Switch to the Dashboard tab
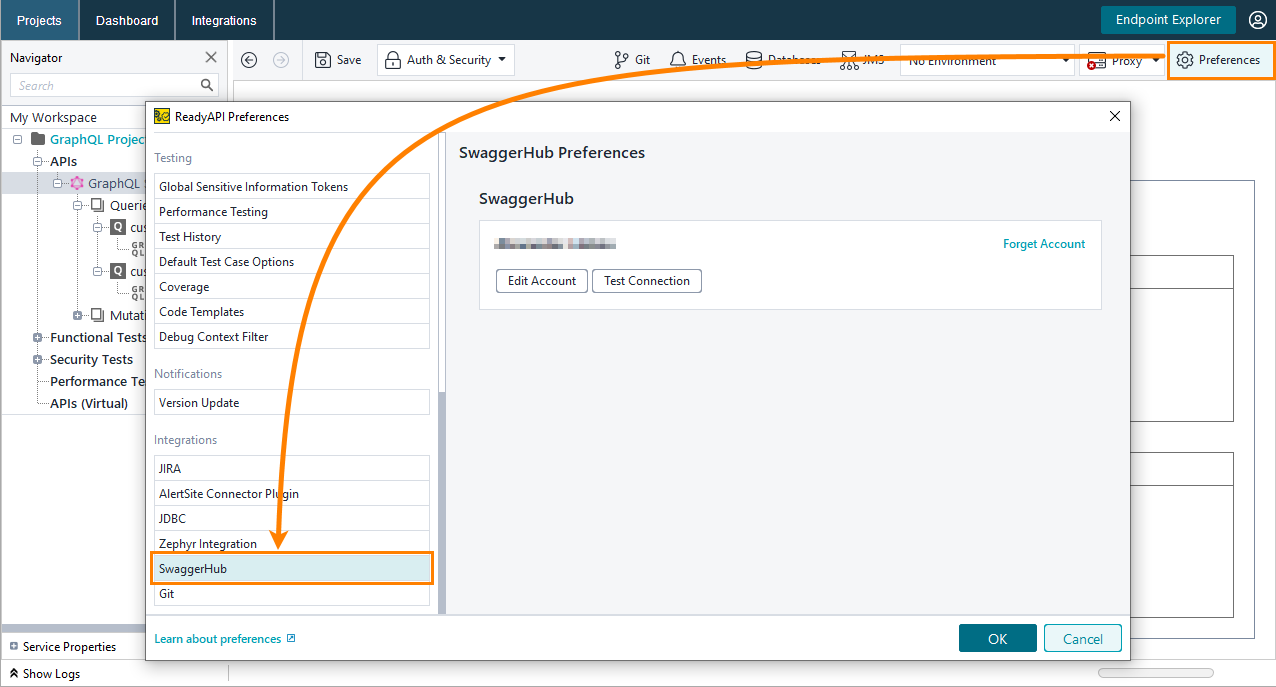1276x687 pixels. [x=126, y=19]
